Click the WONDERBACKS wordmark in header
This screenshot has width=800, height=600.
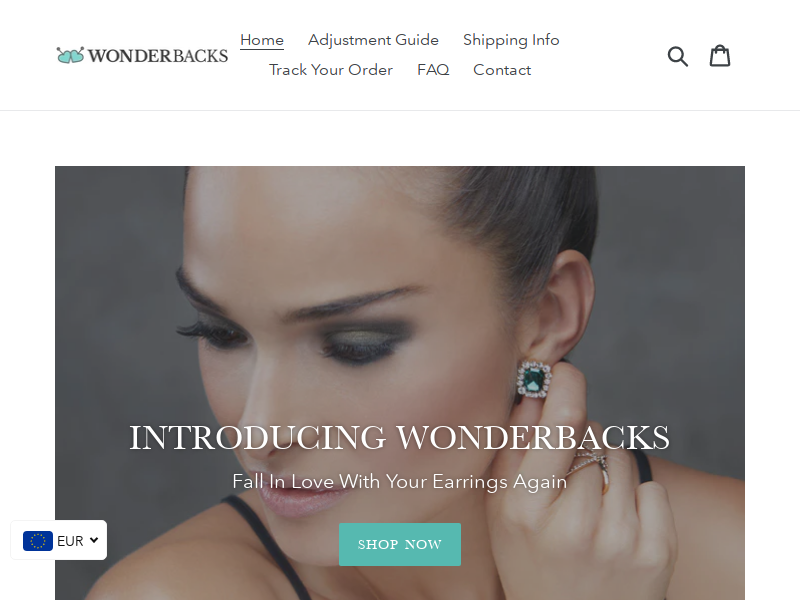pyautogui.click(x=158, y=56)
